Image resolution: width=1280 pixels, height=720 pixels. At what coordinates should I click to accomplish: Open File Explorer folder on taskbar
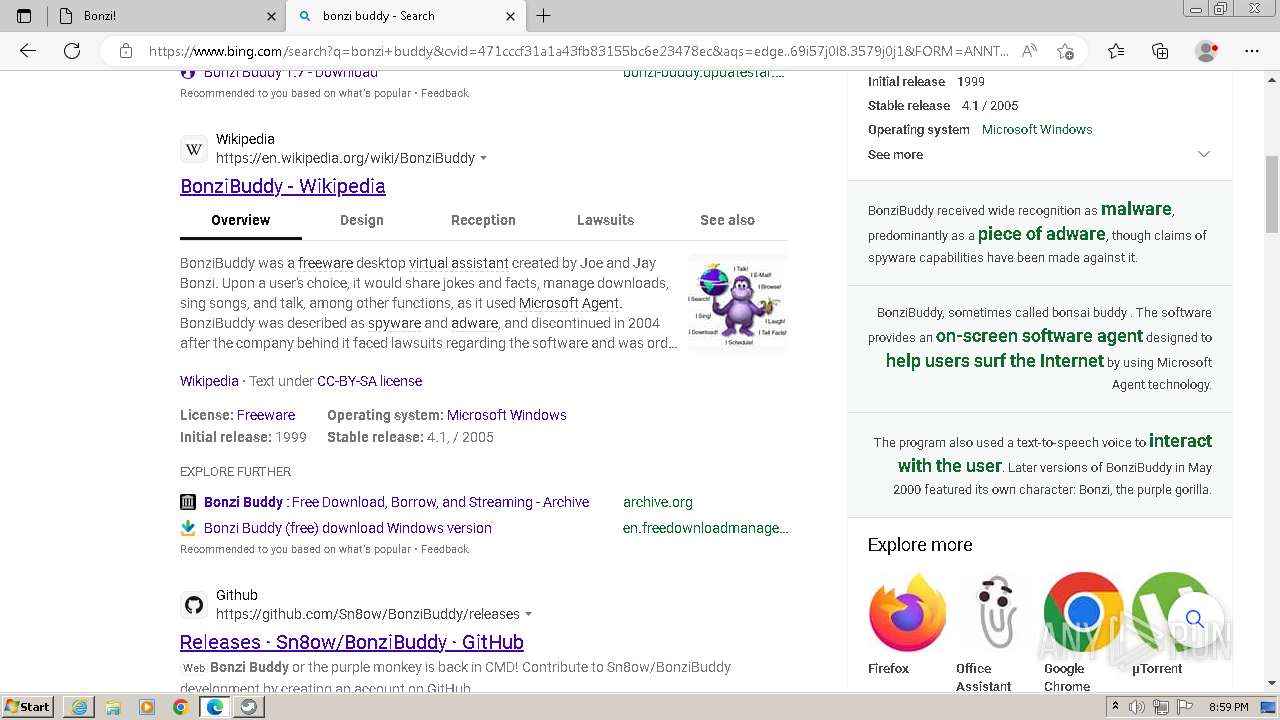(113, 707)
